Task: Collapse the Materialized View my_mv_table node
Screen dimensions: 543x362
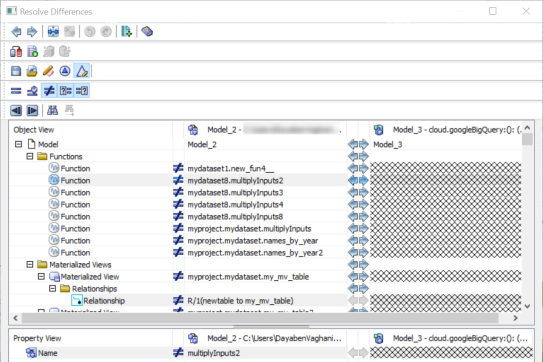Action: click(x=41, y=277)
